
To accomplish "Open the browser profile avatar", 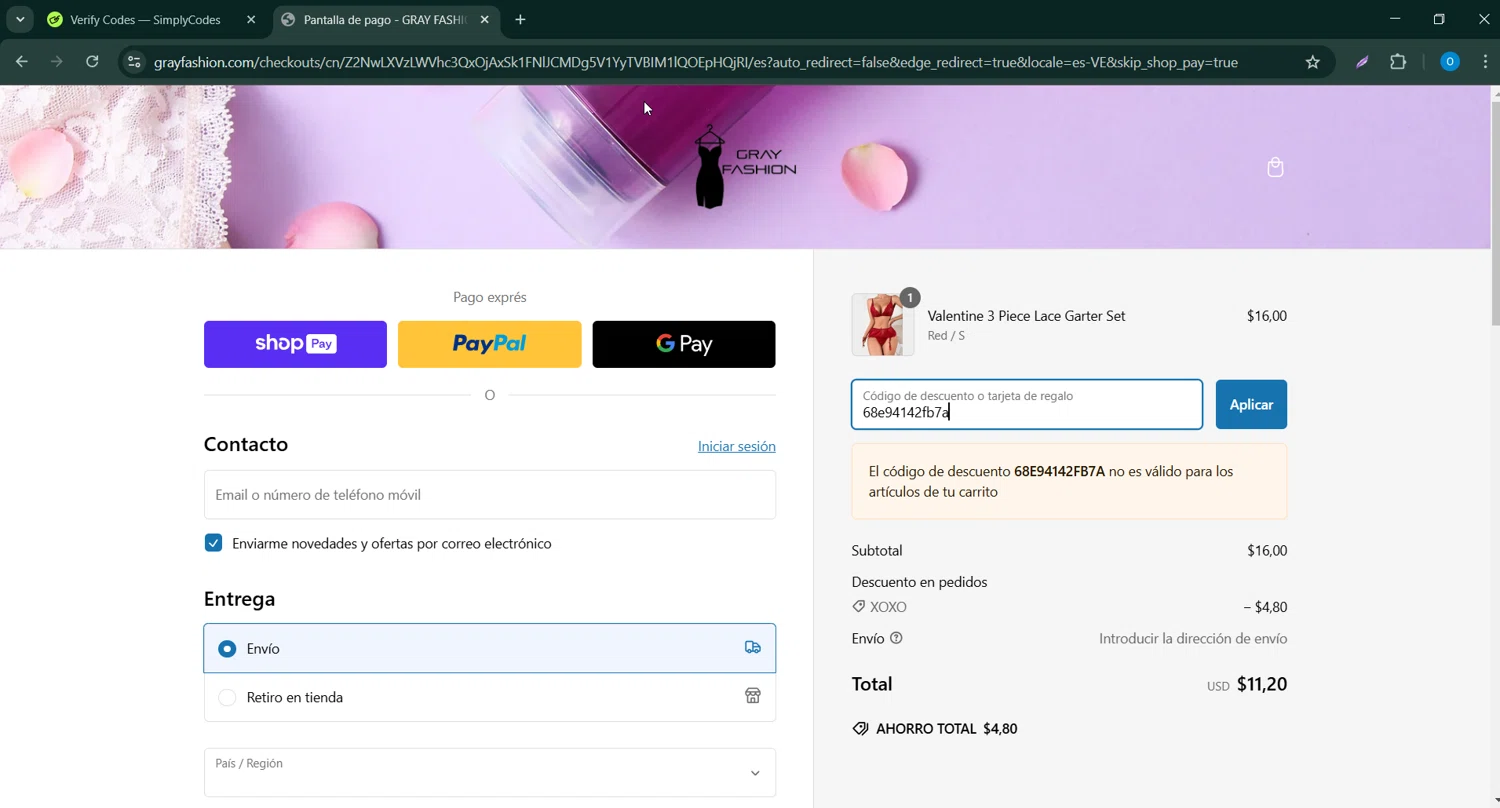I will point(1449,62).
